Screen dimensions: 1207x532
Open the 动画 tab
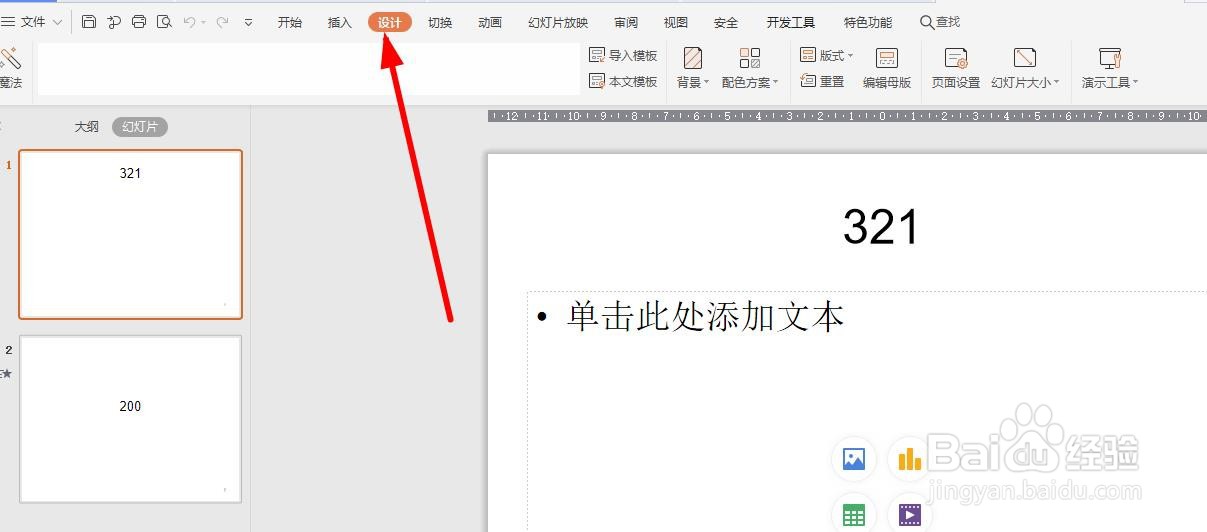click(x=490, y=22)
